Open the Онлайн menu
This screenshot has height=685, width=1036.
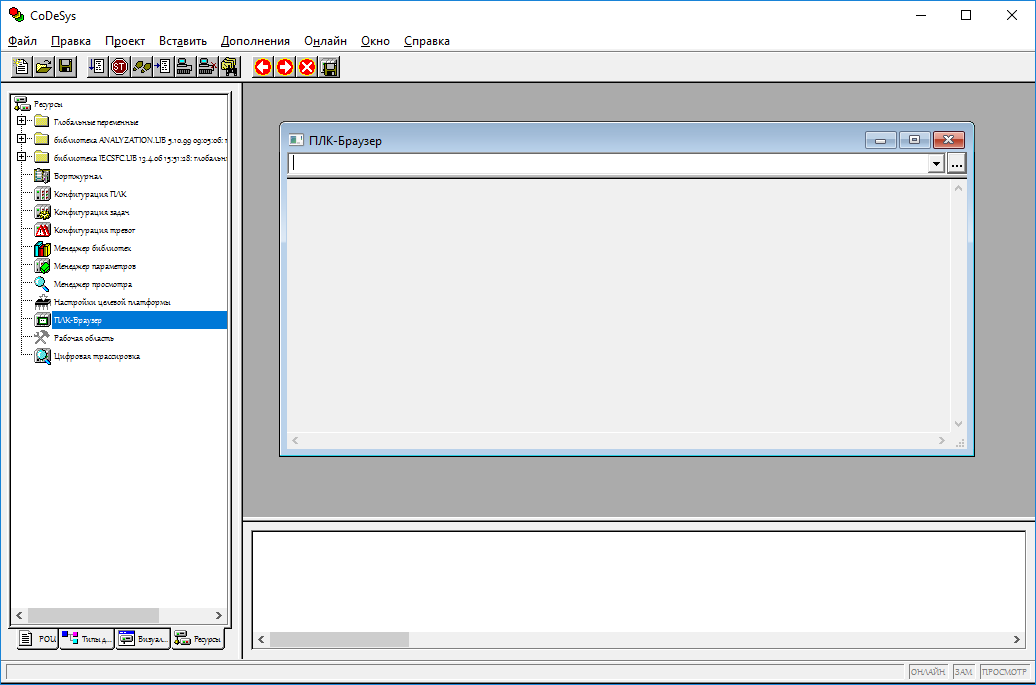click(326, 41)
